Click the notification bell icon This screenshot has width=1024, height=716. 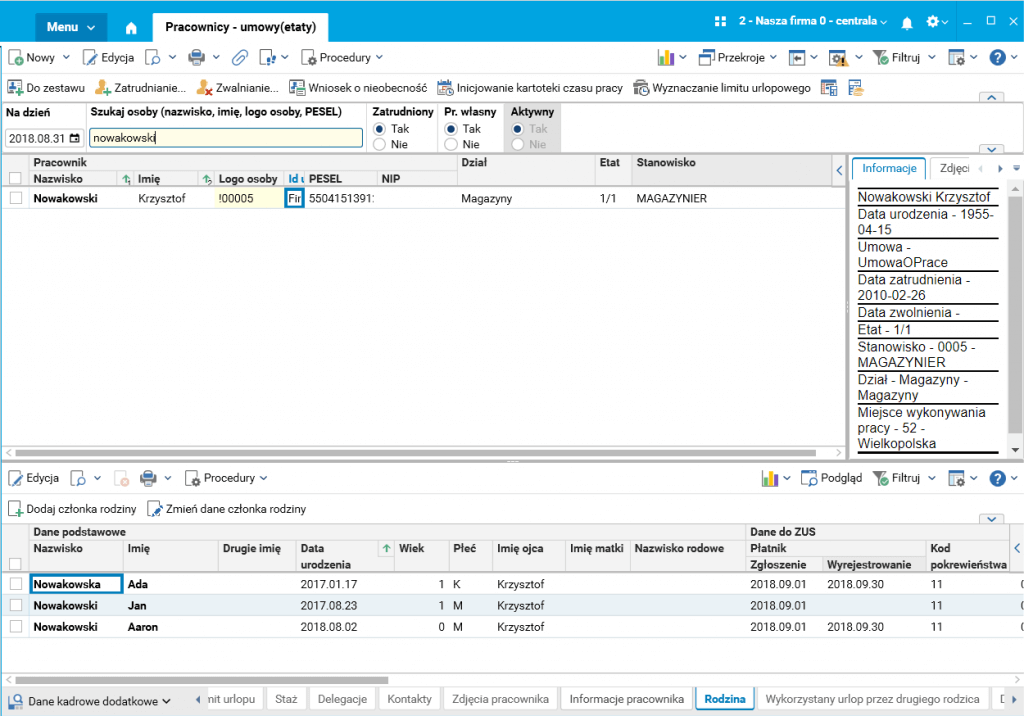[907, 22]
